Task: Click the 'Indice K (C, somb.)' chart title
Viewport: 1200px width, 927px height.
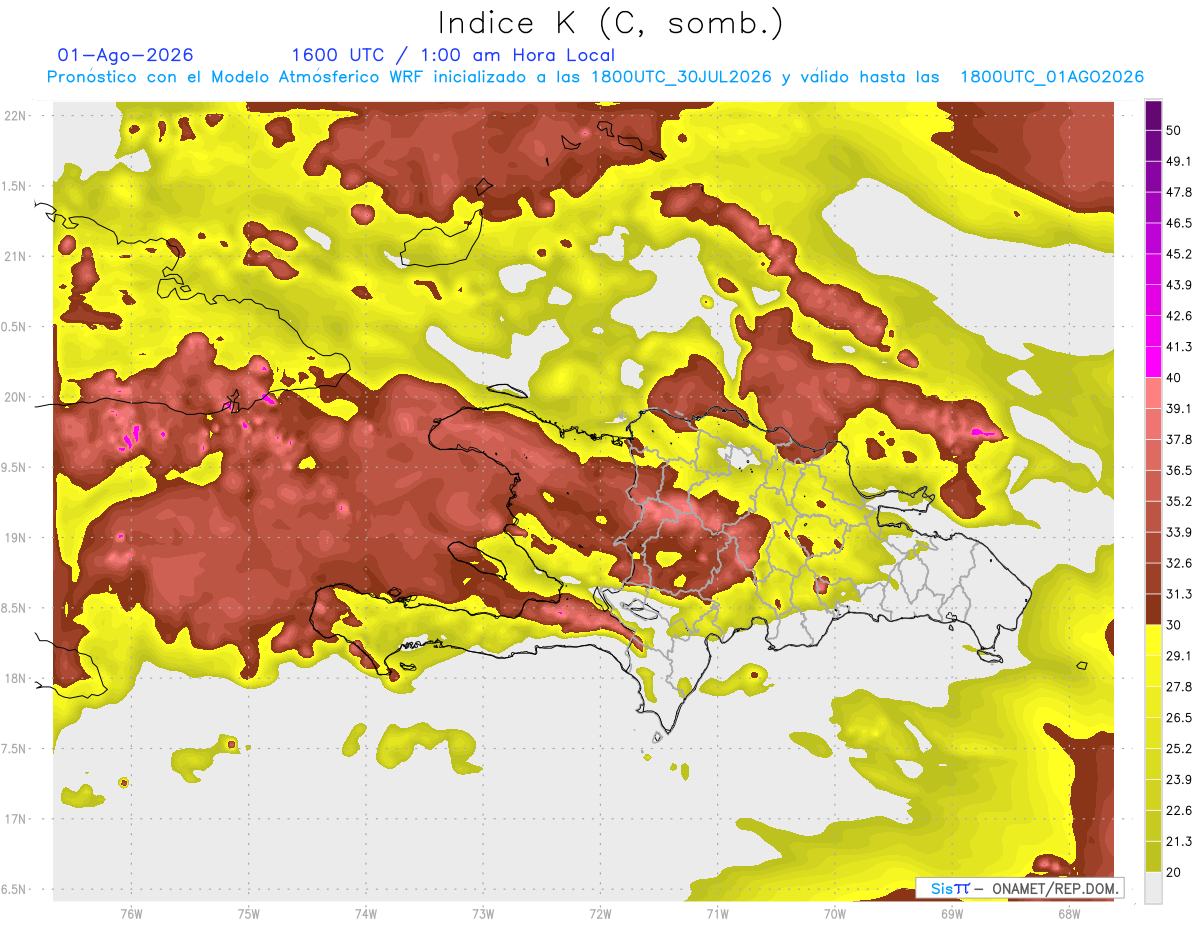Action: (610, 23)
